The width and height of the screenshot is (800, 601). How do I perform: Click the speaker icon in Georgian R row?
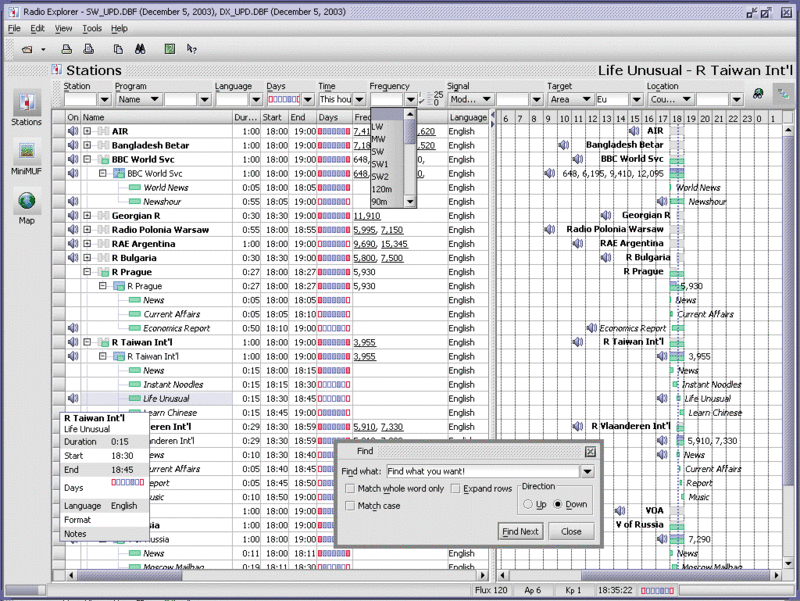click(x=73, y=216)
